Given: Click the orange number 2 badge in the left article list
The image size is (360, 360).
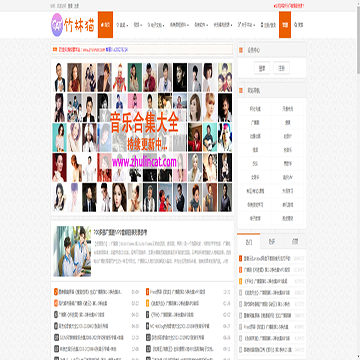Looking at the screenshot, I should click(x=56, y=303).
